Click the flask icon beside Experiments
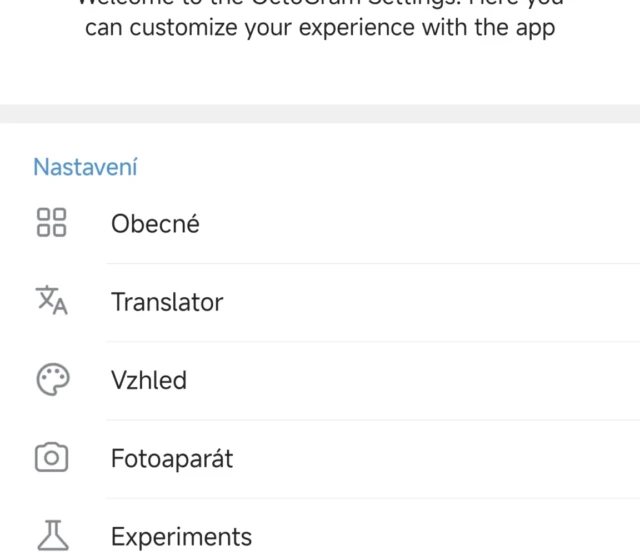The image size is (640, 560). tap(51, 536)
